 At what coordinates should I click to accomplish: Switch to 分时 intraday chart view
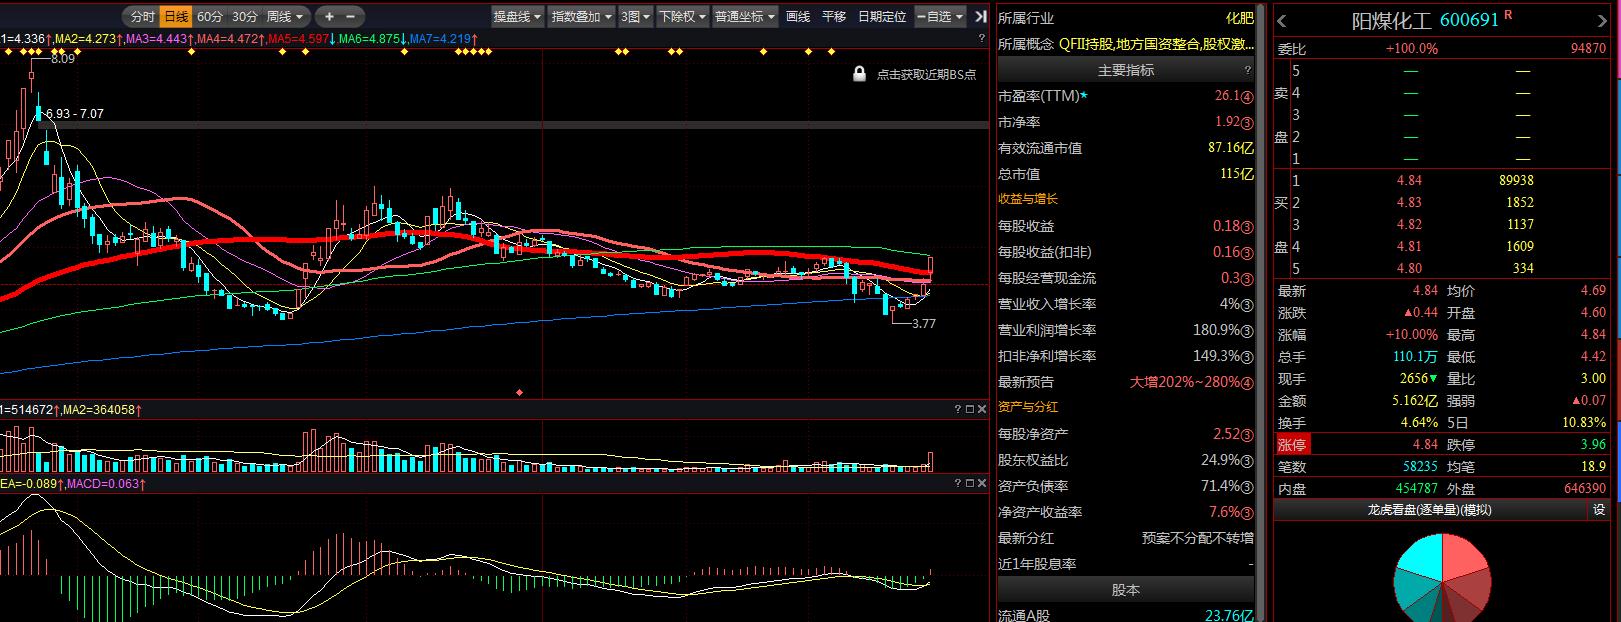tap(142, 17)
